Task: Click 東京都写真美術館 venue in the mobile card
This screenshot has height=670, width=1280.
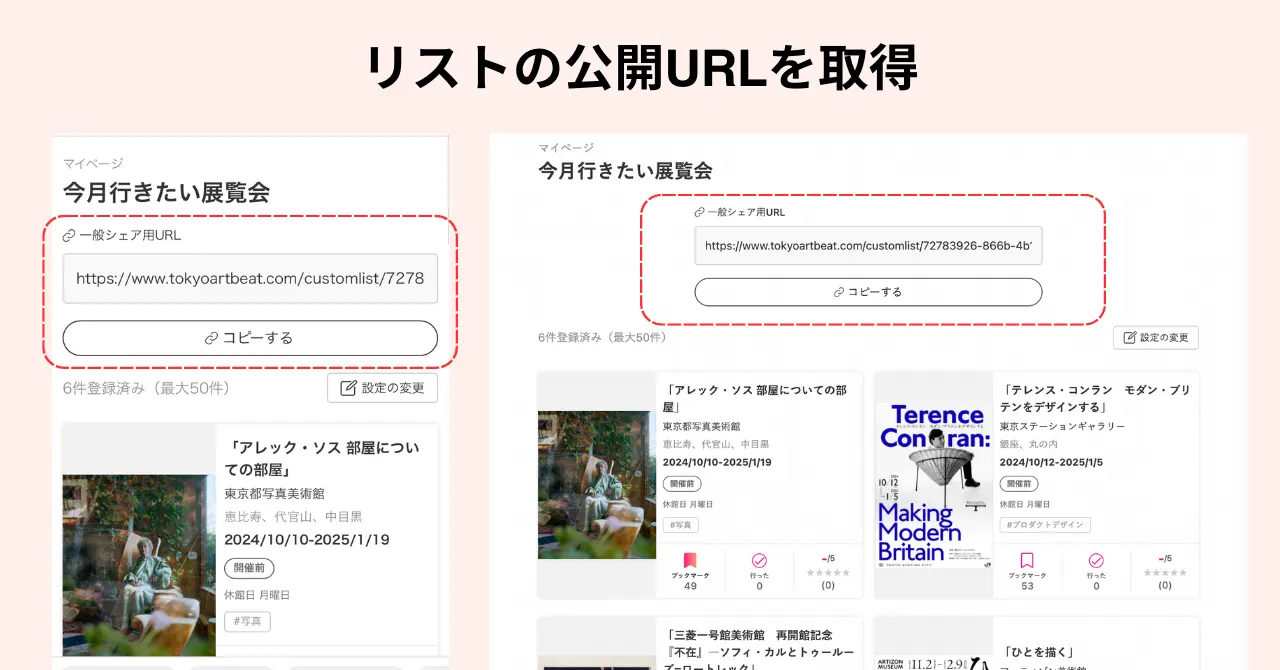Action: [x=274, y=493]
